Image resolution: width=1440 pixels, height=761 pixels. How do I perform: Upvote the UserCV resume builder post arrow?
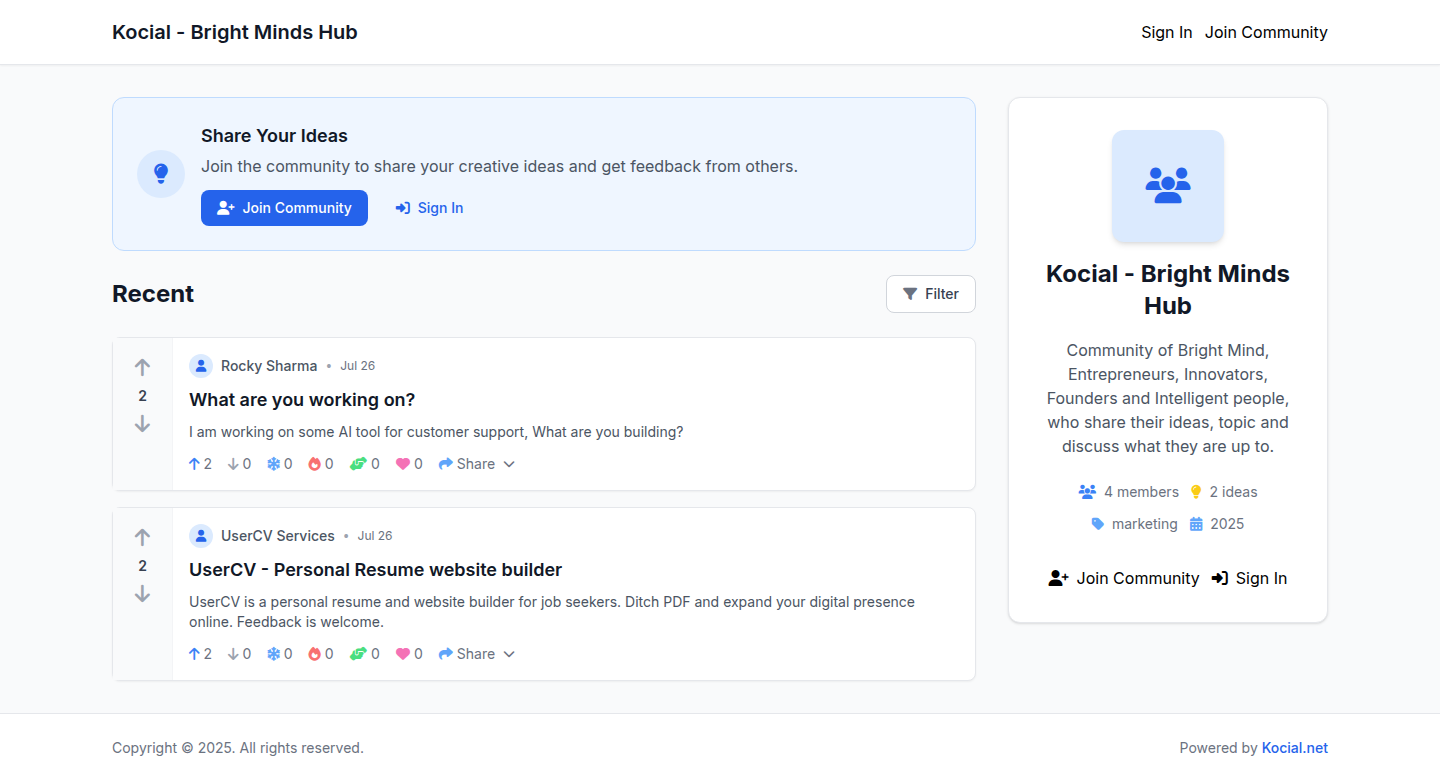(x=142, y=537)
